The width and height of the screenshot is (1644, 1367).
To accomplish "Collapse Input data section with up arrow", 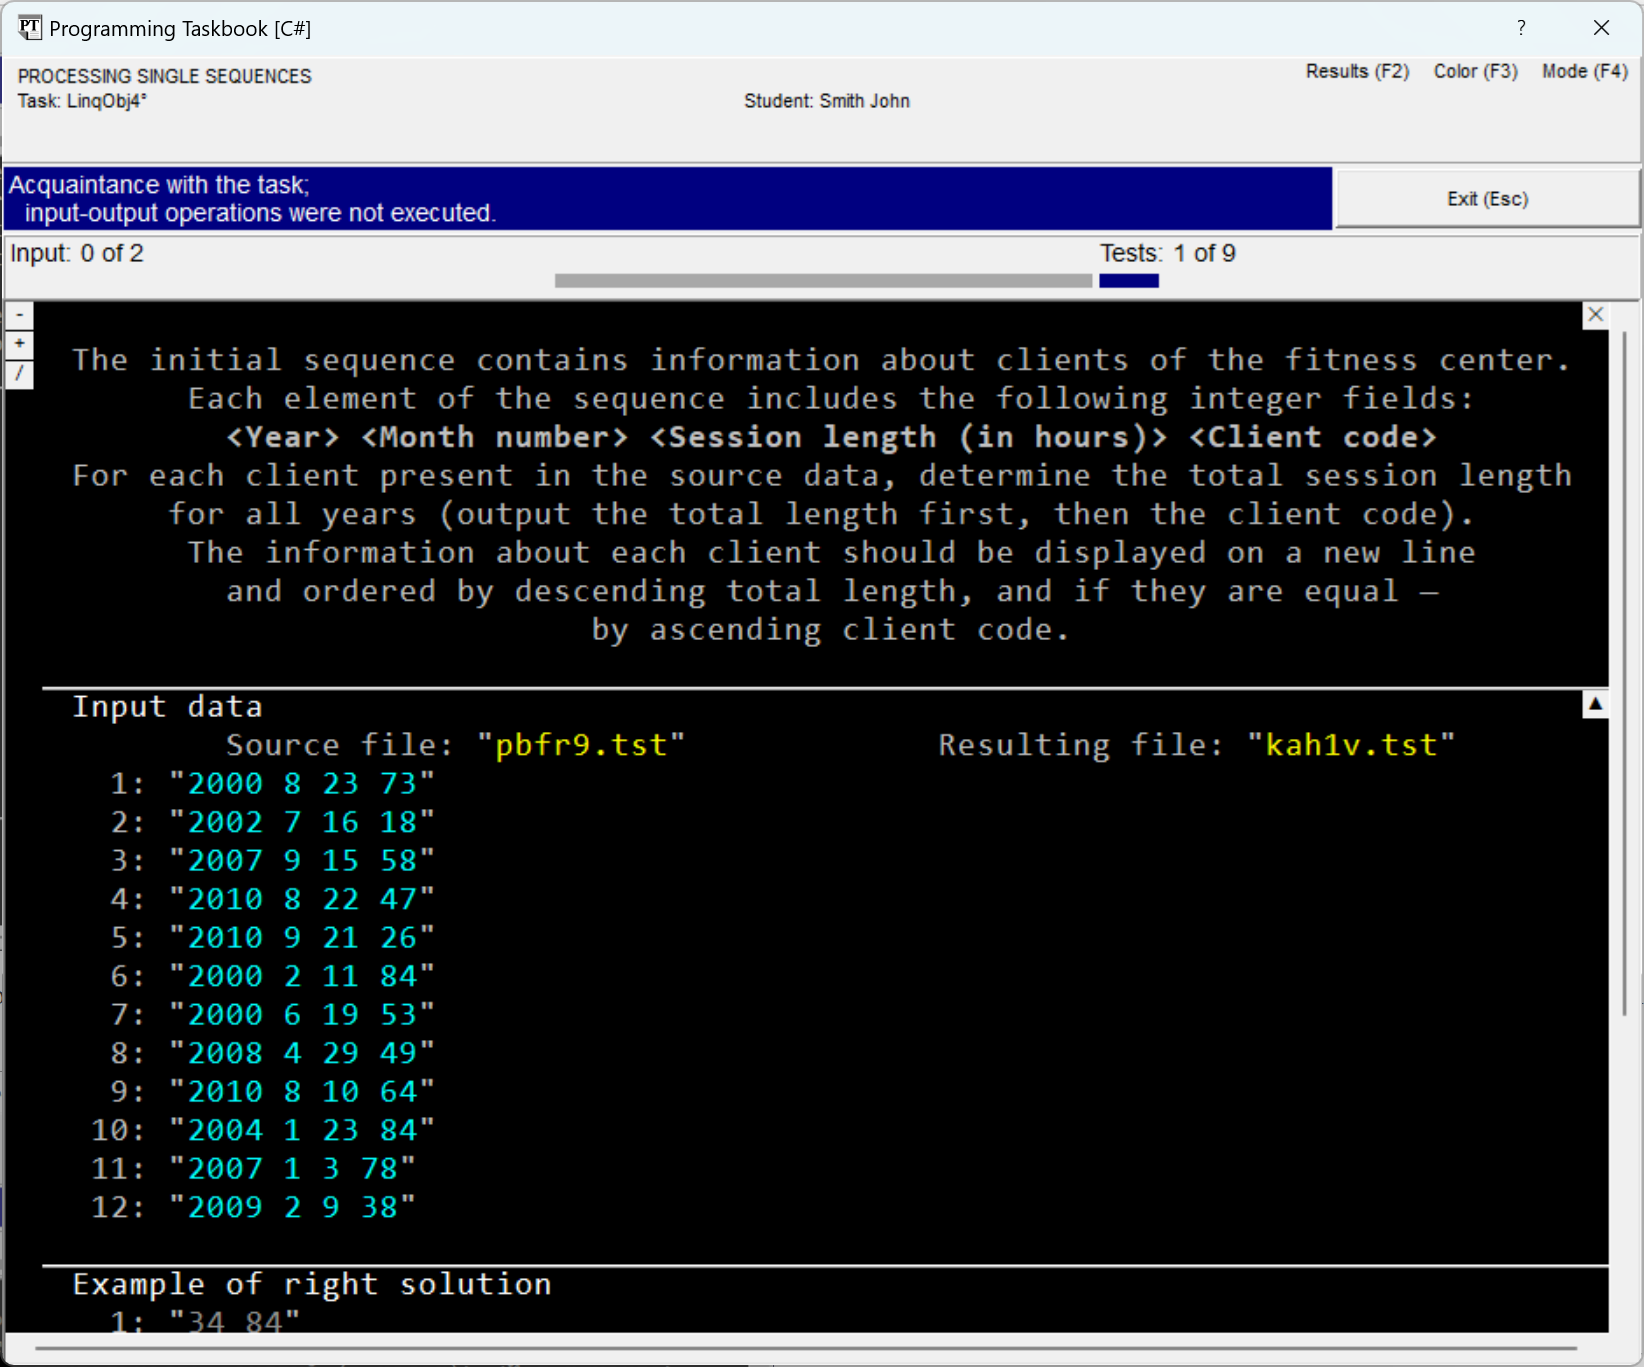I will [x=1596, y=705].
